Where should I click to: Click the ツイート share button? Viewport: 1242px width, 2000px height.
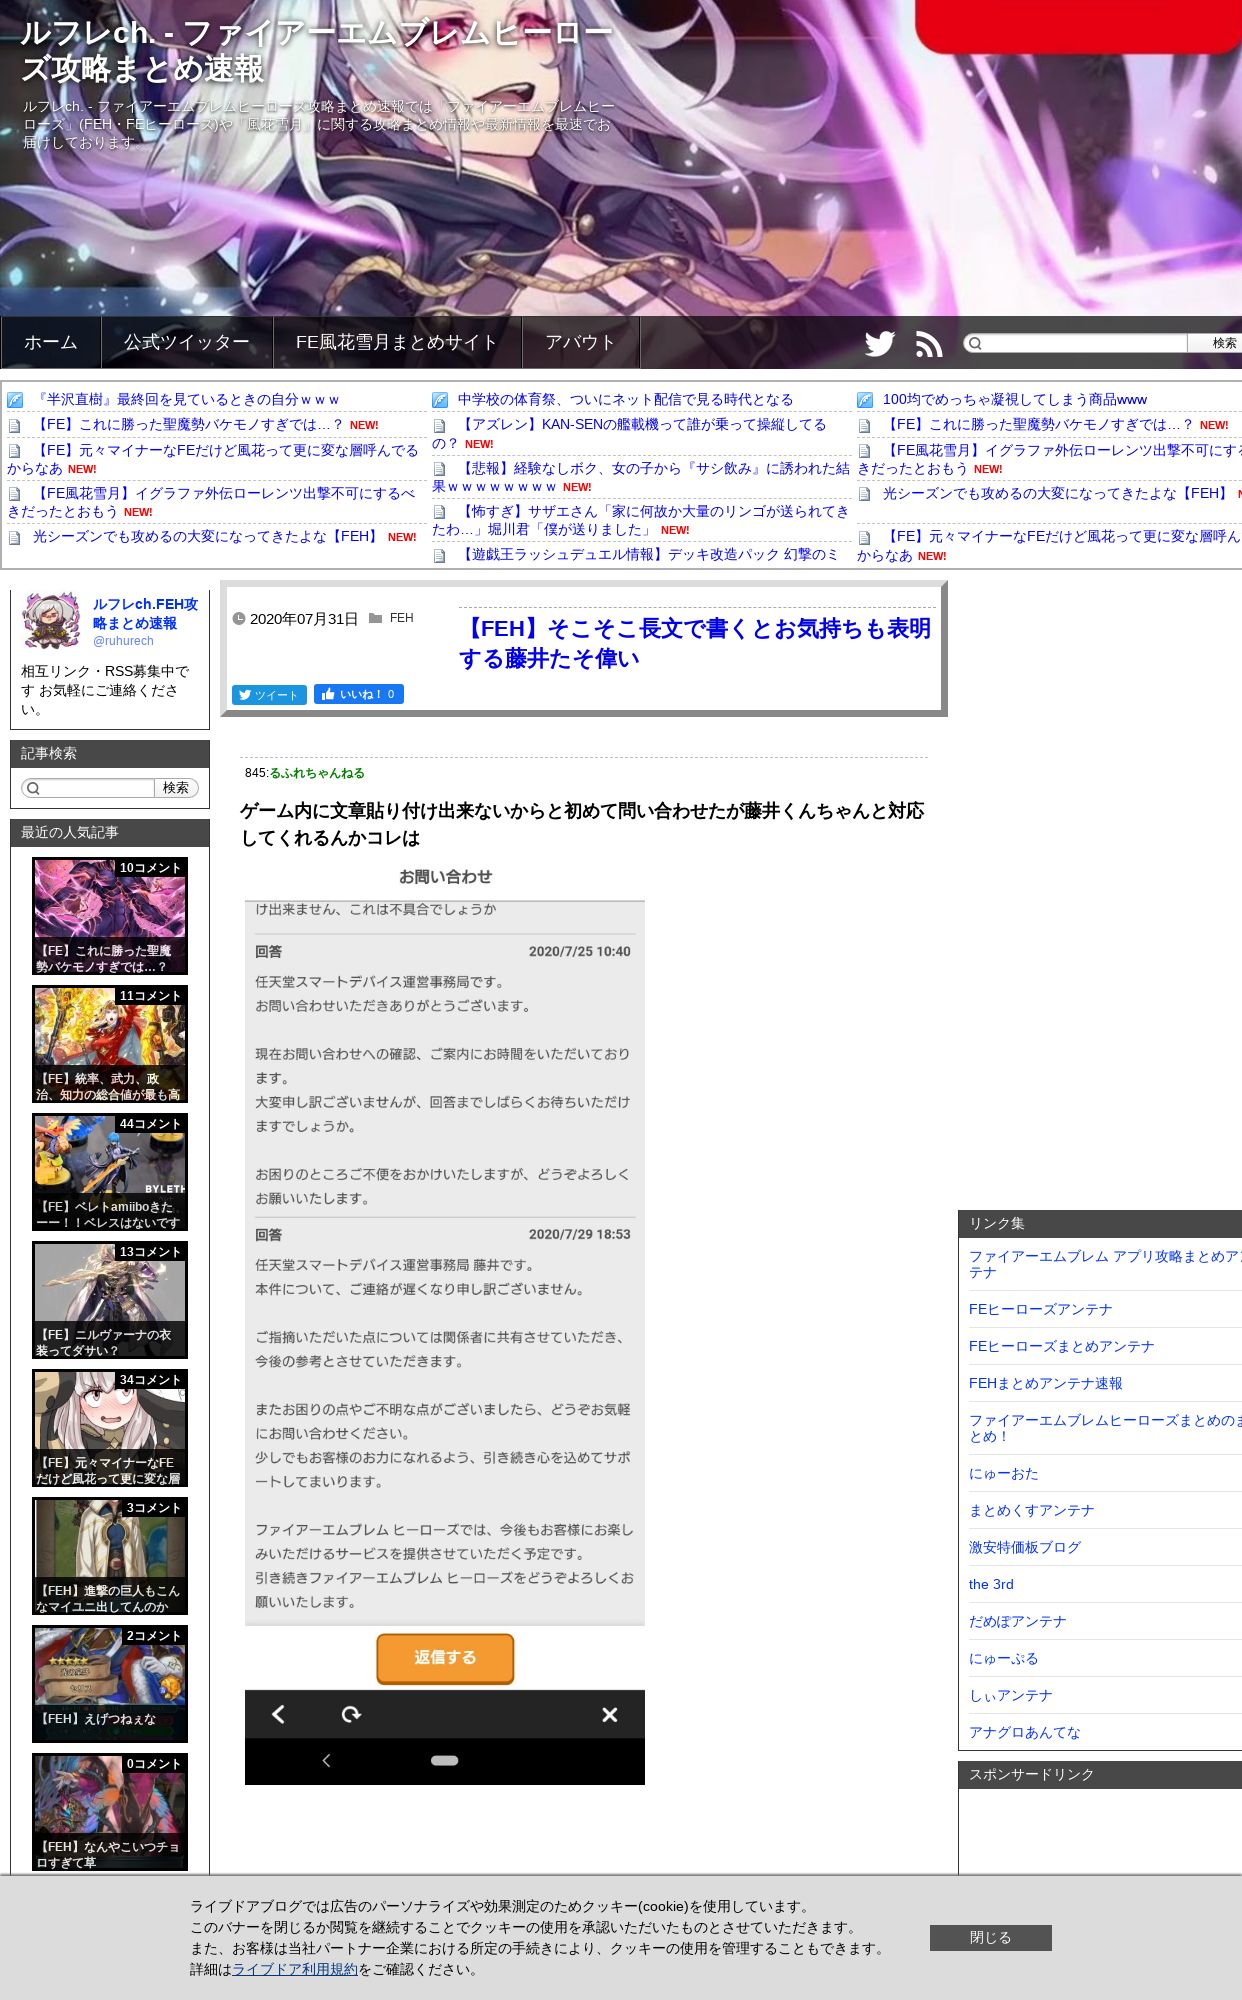(269, 695)
